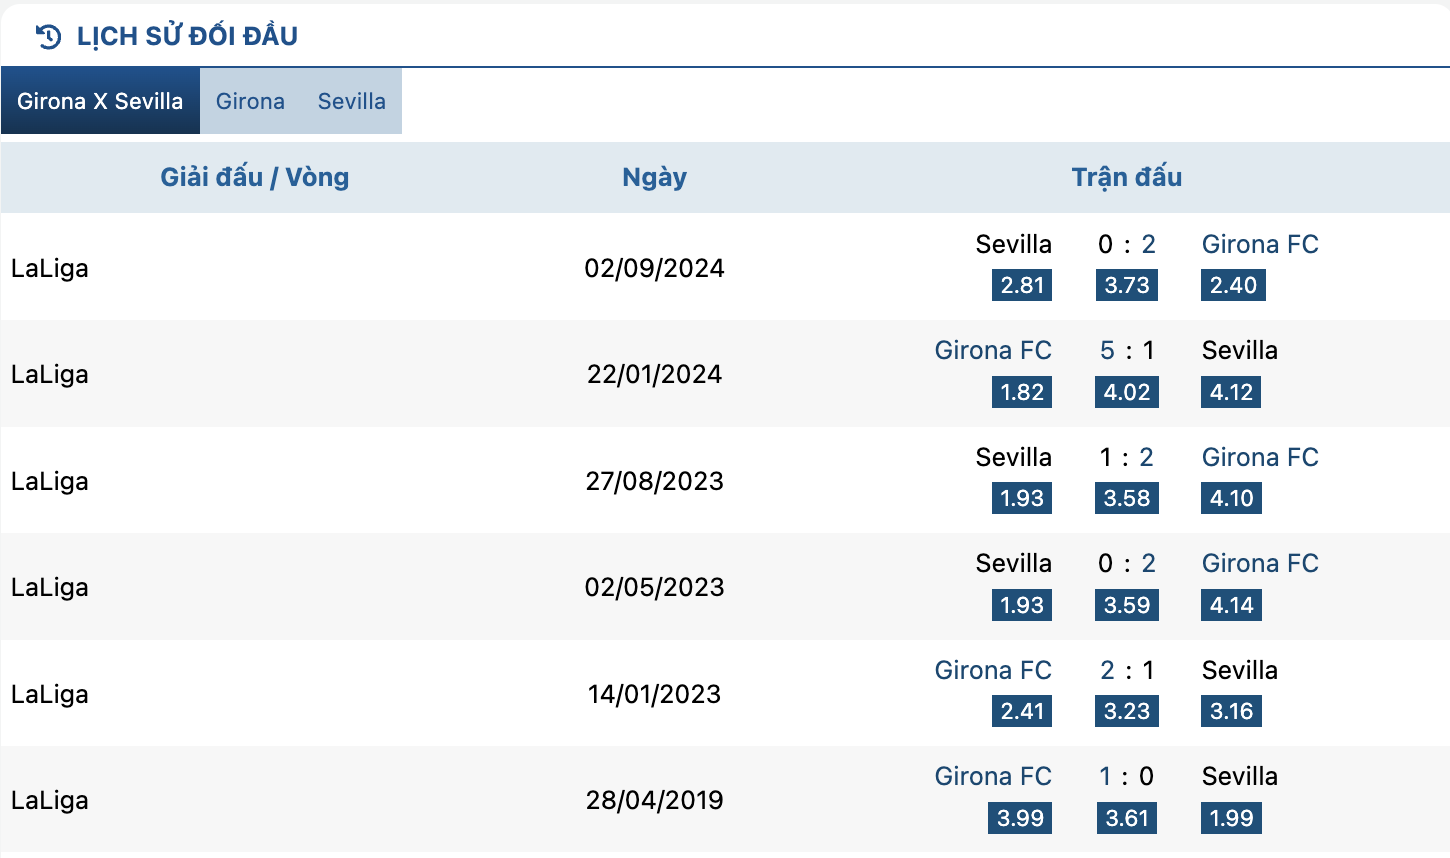Viewport: 1450px width, 858px height.
Task: Click LaLiga in the 28/04/2019 row
Action: 50,800
